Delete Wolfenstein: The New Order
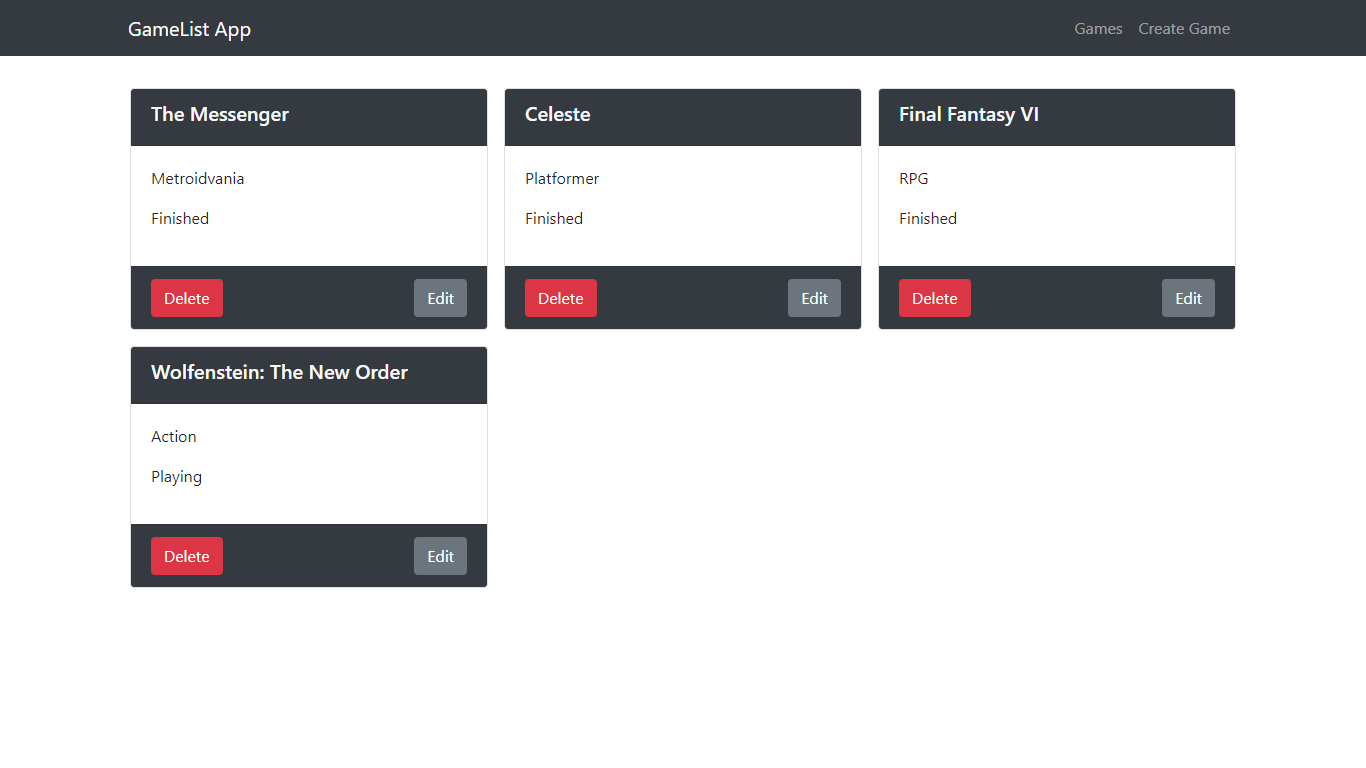 tap(187, 556)
